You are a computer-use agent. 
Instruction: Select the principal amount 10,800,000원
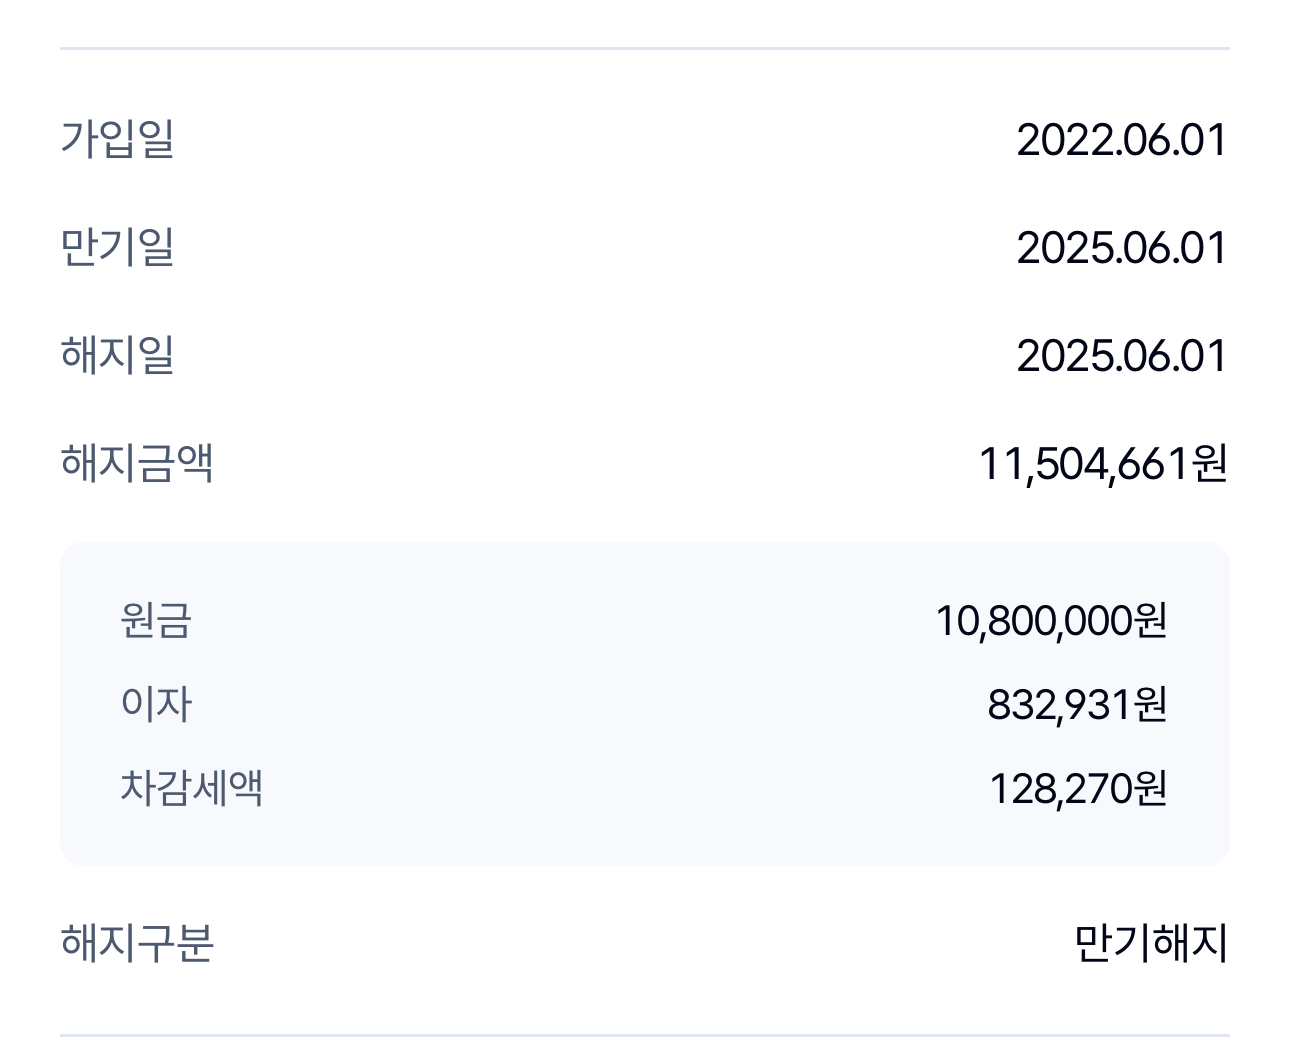(x=1051, y=621)
